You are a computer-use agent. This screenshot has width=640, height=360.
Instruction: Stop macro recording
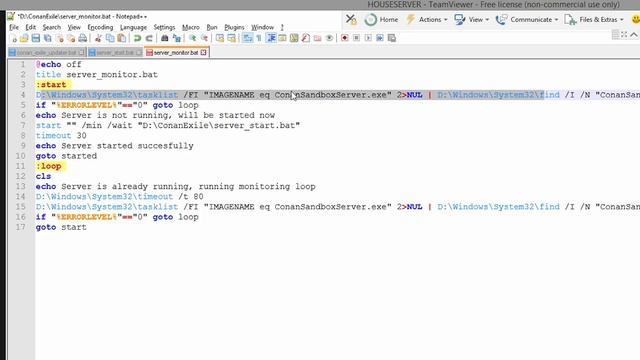pyautogui.click(x=356, y=38)
